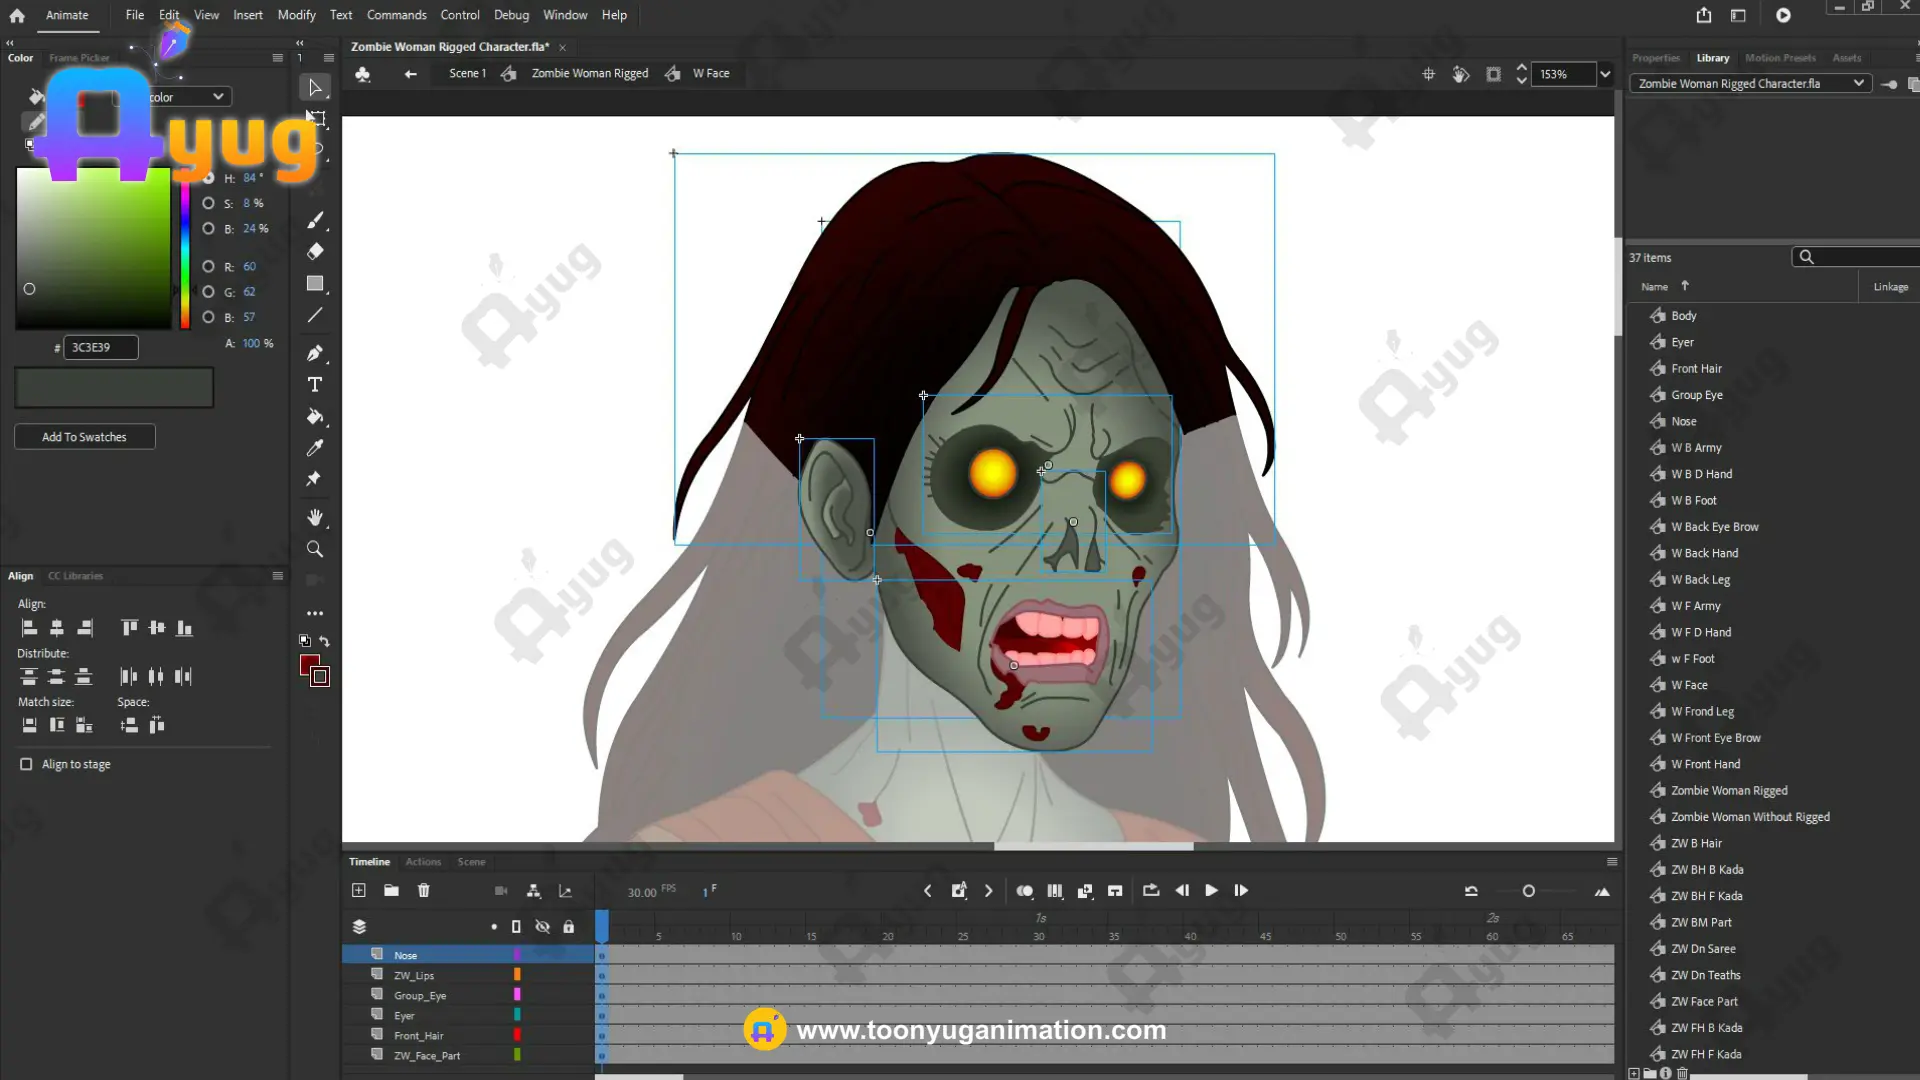This screenshot has width=1920, height=1080.
Task: Enable Align to stage checkbox
Action: 26,764
